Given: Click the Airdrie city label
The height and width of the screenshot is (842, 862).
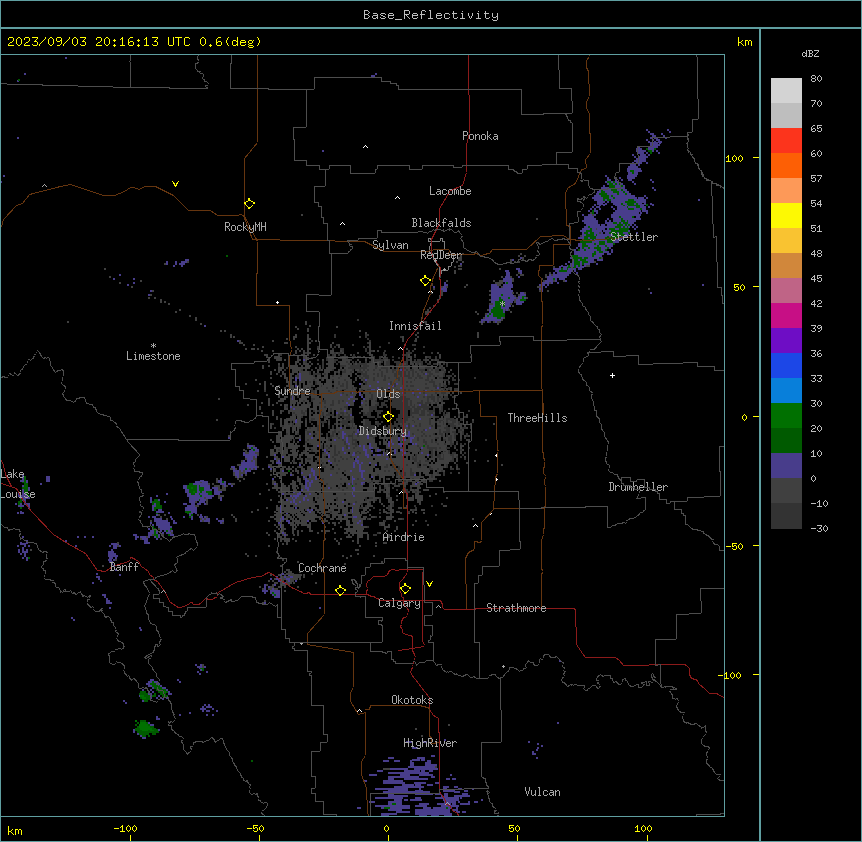Looking at the screenshot, I should point(404,537).
